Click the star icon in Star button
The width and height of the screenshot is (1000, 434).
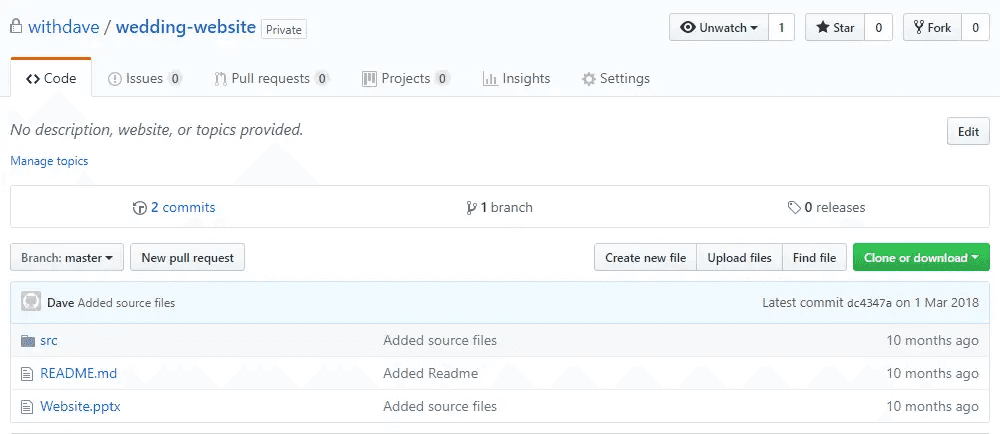click(x=823, y=27)
